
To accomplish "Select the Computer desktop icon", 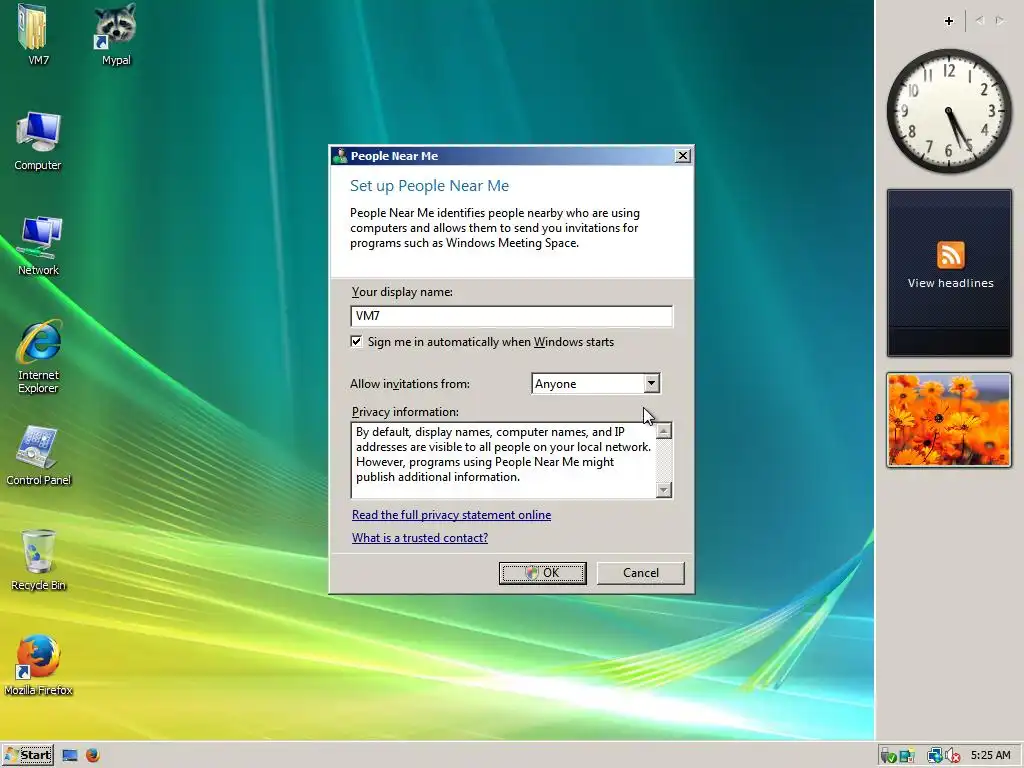I will pyautogui.click(x=38, y=134).
